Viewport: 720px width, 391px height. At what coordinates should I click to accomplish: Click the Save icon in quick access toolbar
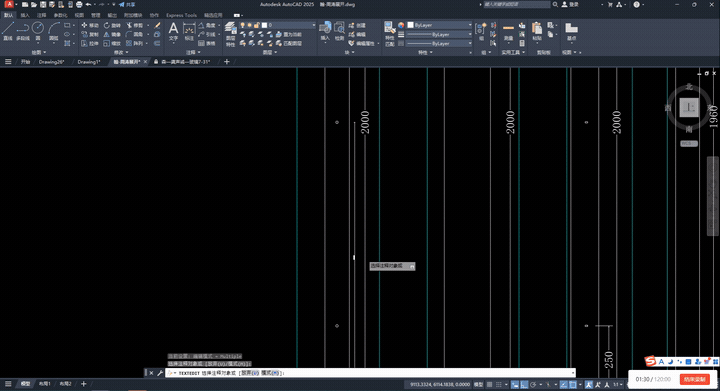43,5
